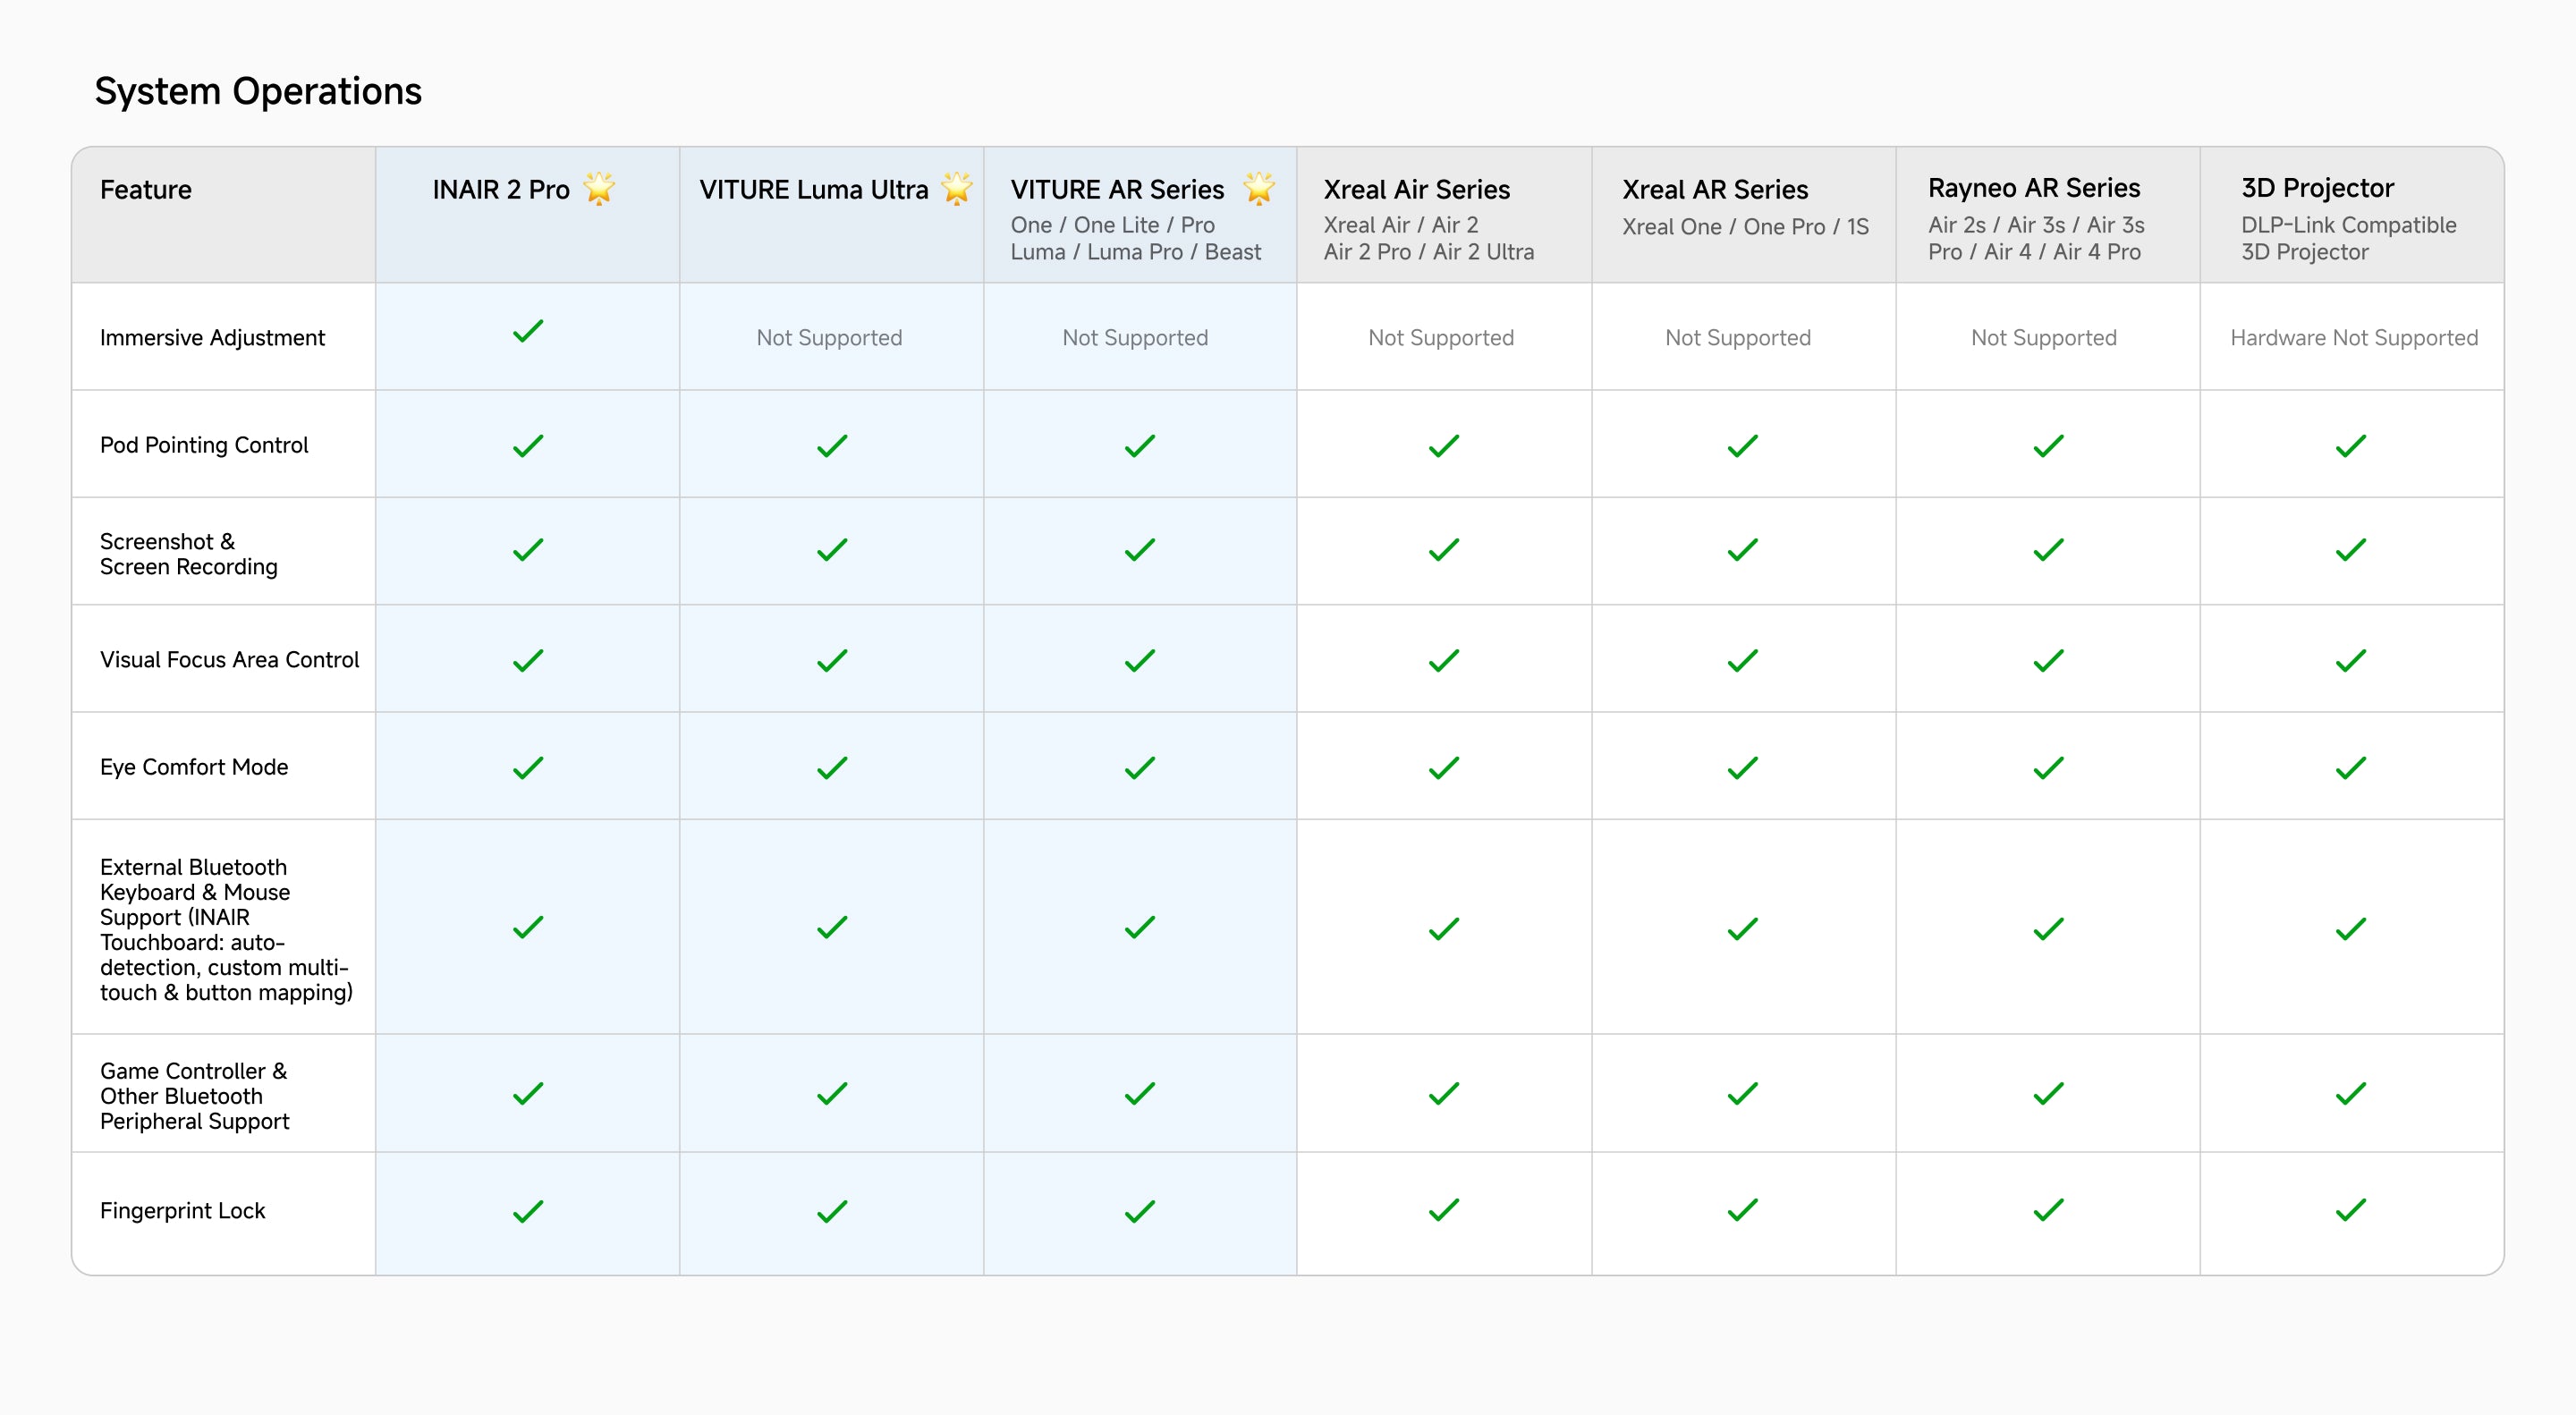
Task: Select the System Operations heading
Action: 258,91
